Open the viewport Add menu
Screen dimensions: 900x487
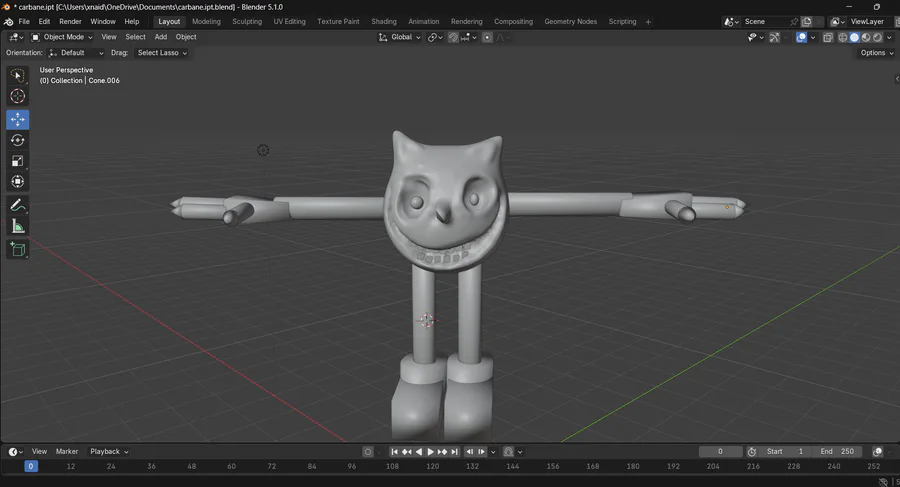[161, 37]
